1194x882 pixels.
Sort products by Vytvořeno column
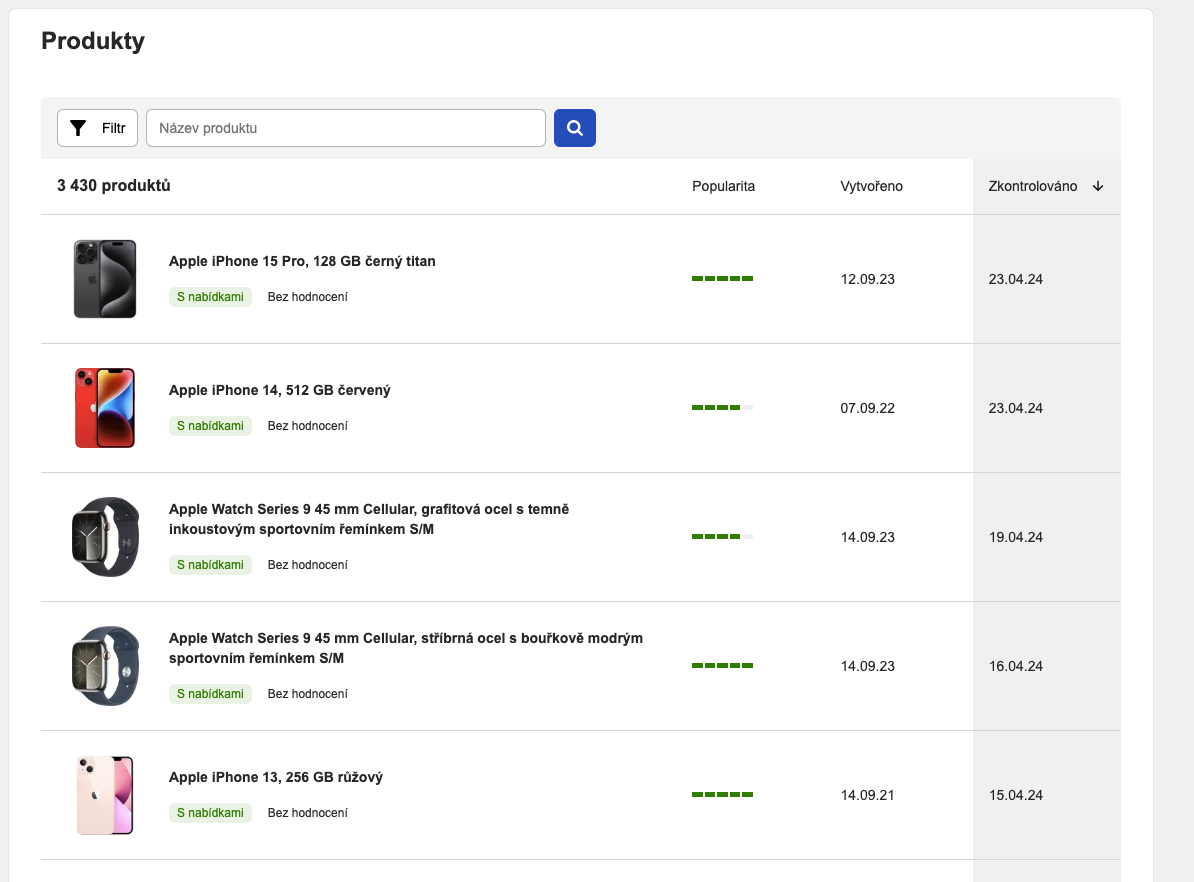click(871, 186)
